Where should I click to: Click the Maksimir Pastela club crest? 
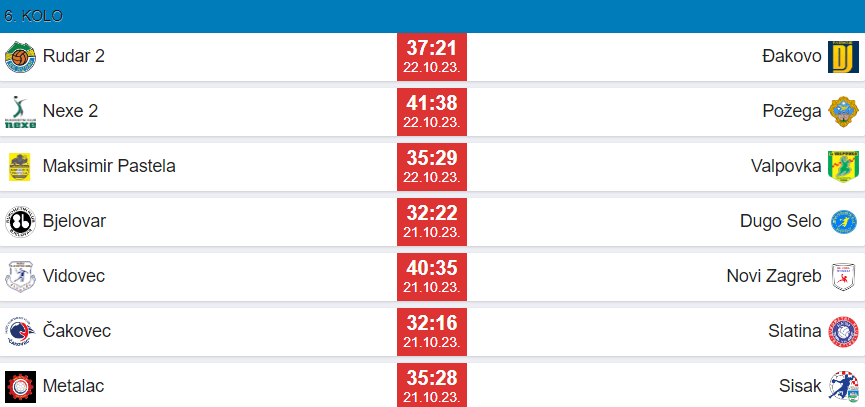[20, 167]
